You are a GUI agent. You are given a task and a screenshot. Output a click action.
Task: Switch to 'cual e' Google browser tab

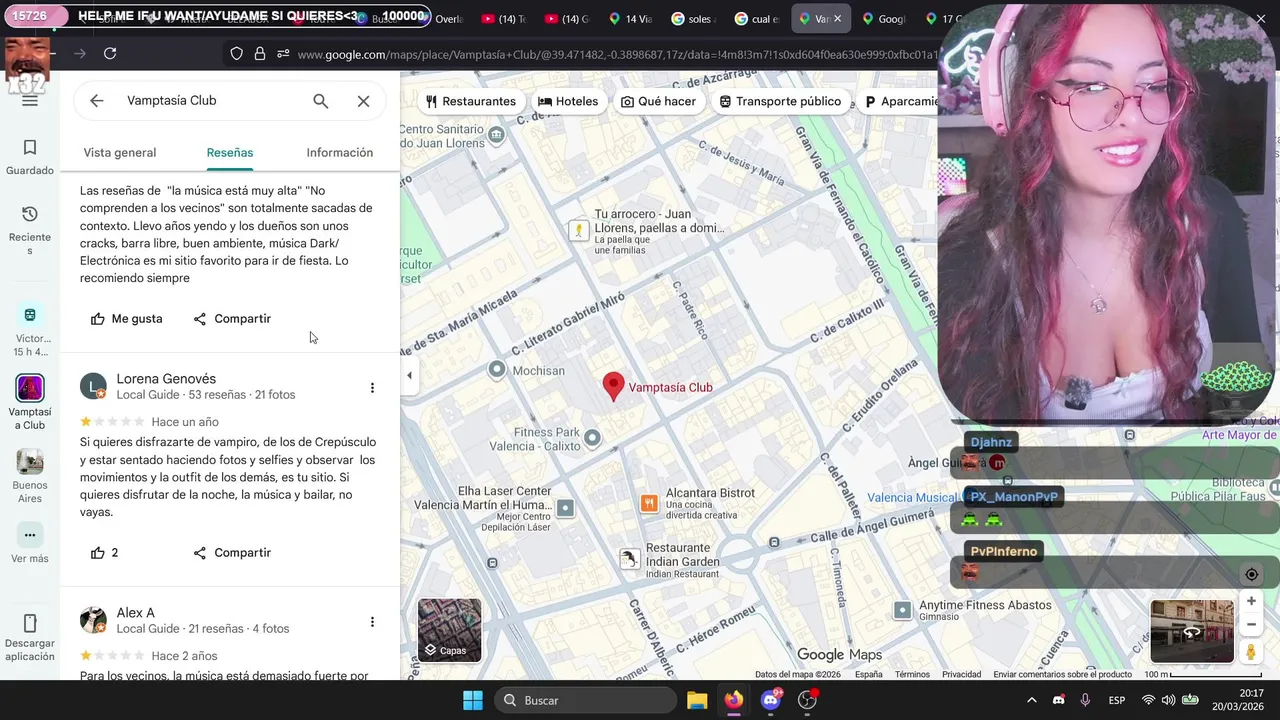(x=757, y=19)
